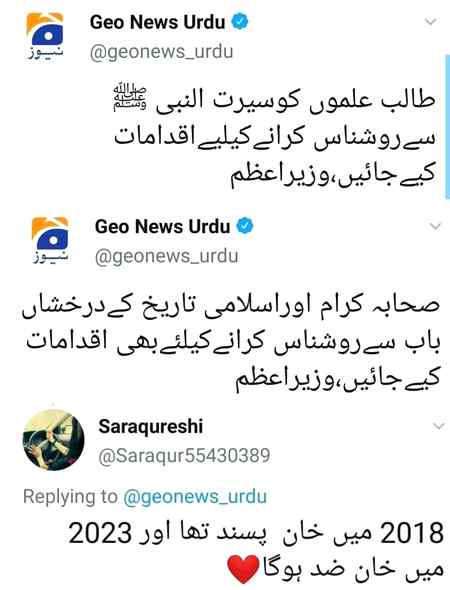Click the red heart emoji in the reply

(243, 569)
